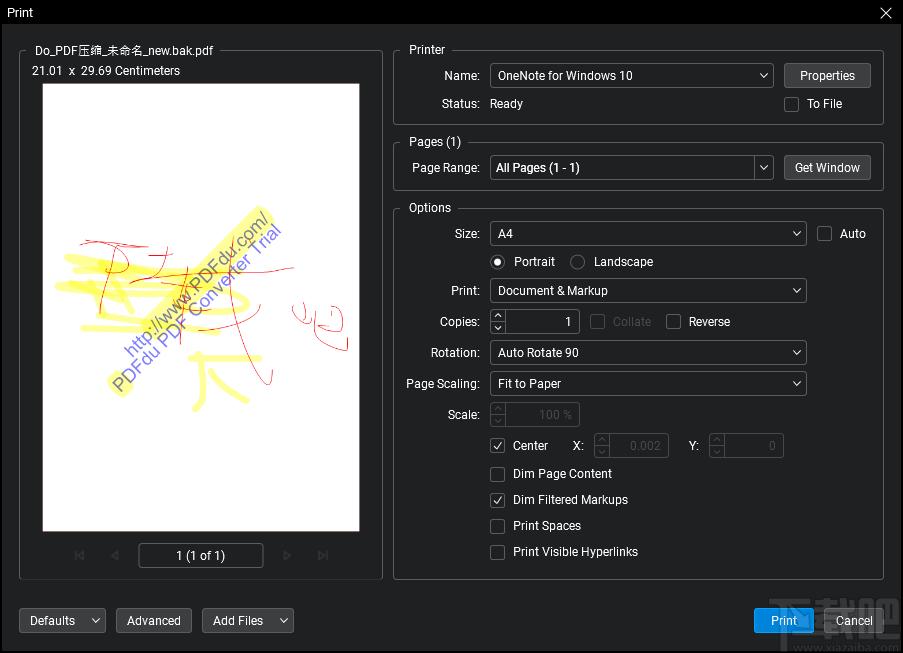Uncheck Dim Filtered Markups
The image size is (903, 653).
[498, 500]
